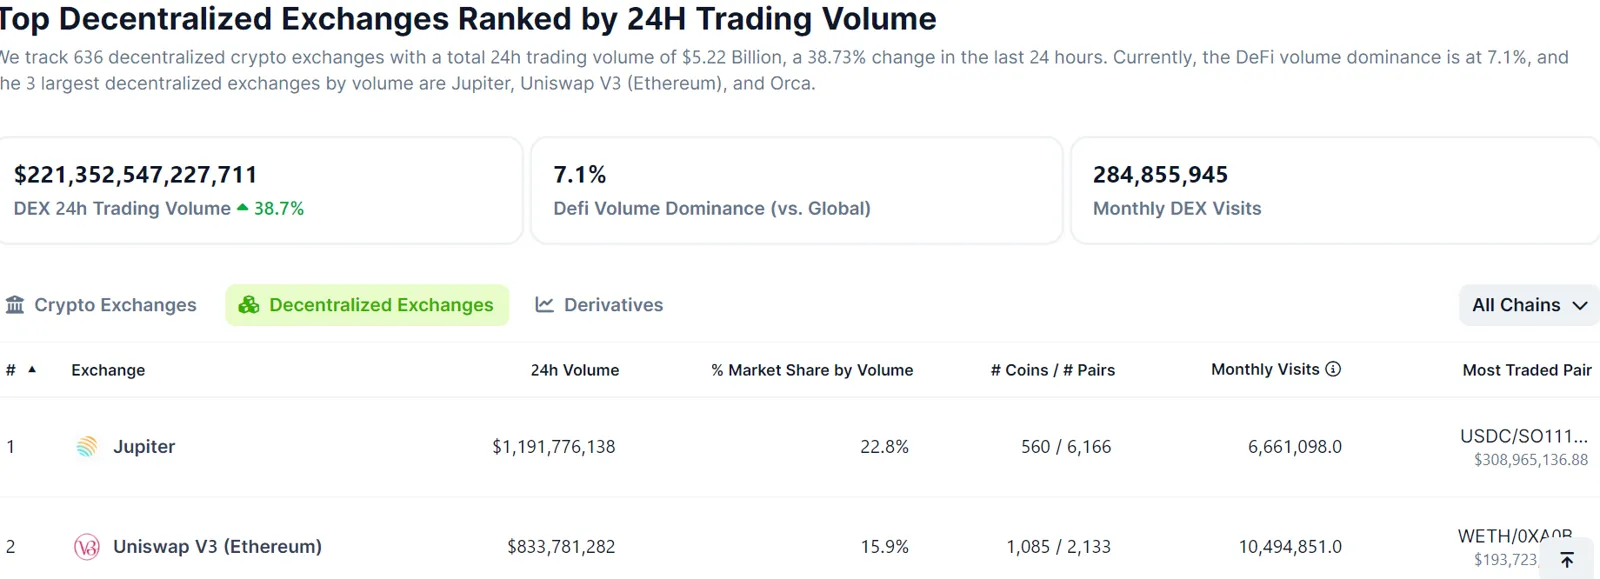Click the Crypto Exchanges bank icon
Screen dimensions: 1600x579
click(15, 305)
